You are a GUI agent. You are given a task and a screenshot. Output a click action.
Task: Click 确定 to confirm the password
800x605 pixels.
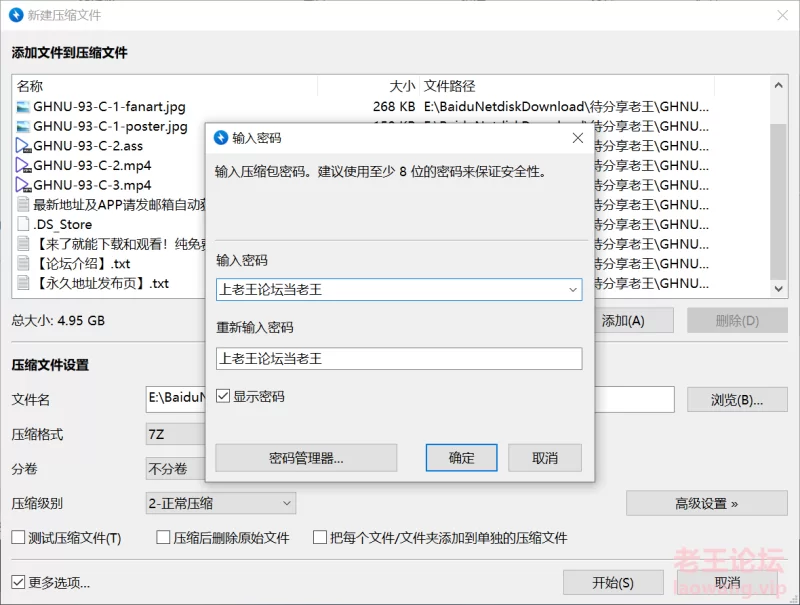[461, 458]
